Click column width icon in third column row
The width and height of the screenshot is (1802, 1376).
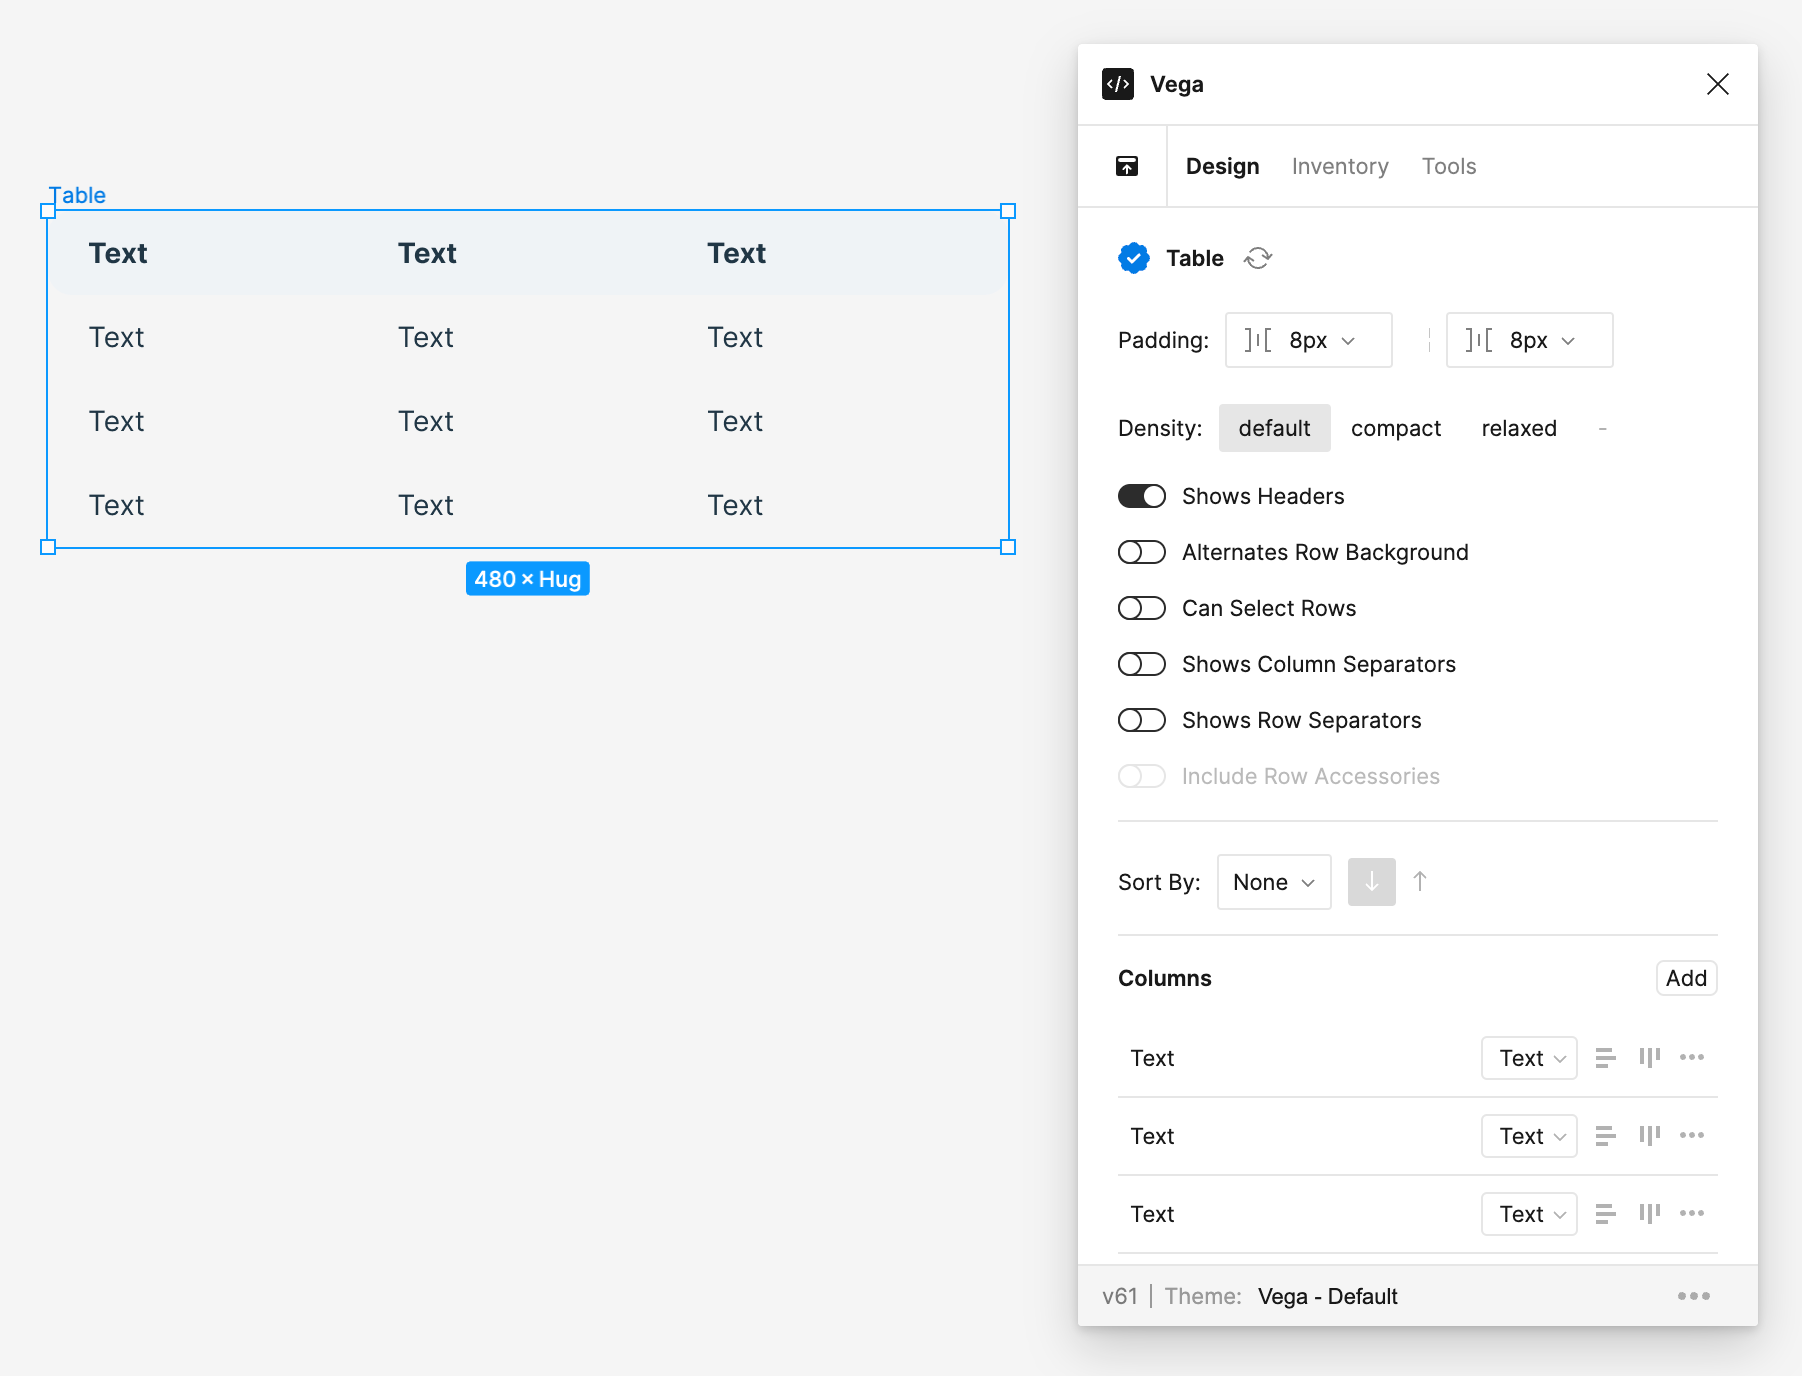1650,1214
